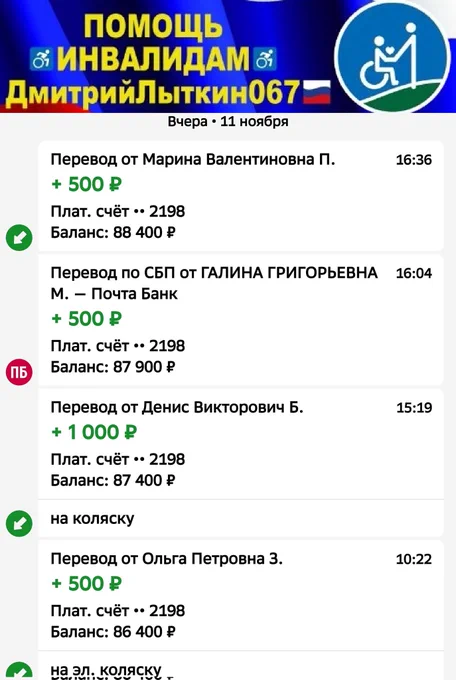Image resolution: width=456 pixels, height=680 pixels.
Task: Tap the wheelchair helper logo in the banner
Action: (x=393, y=57)
